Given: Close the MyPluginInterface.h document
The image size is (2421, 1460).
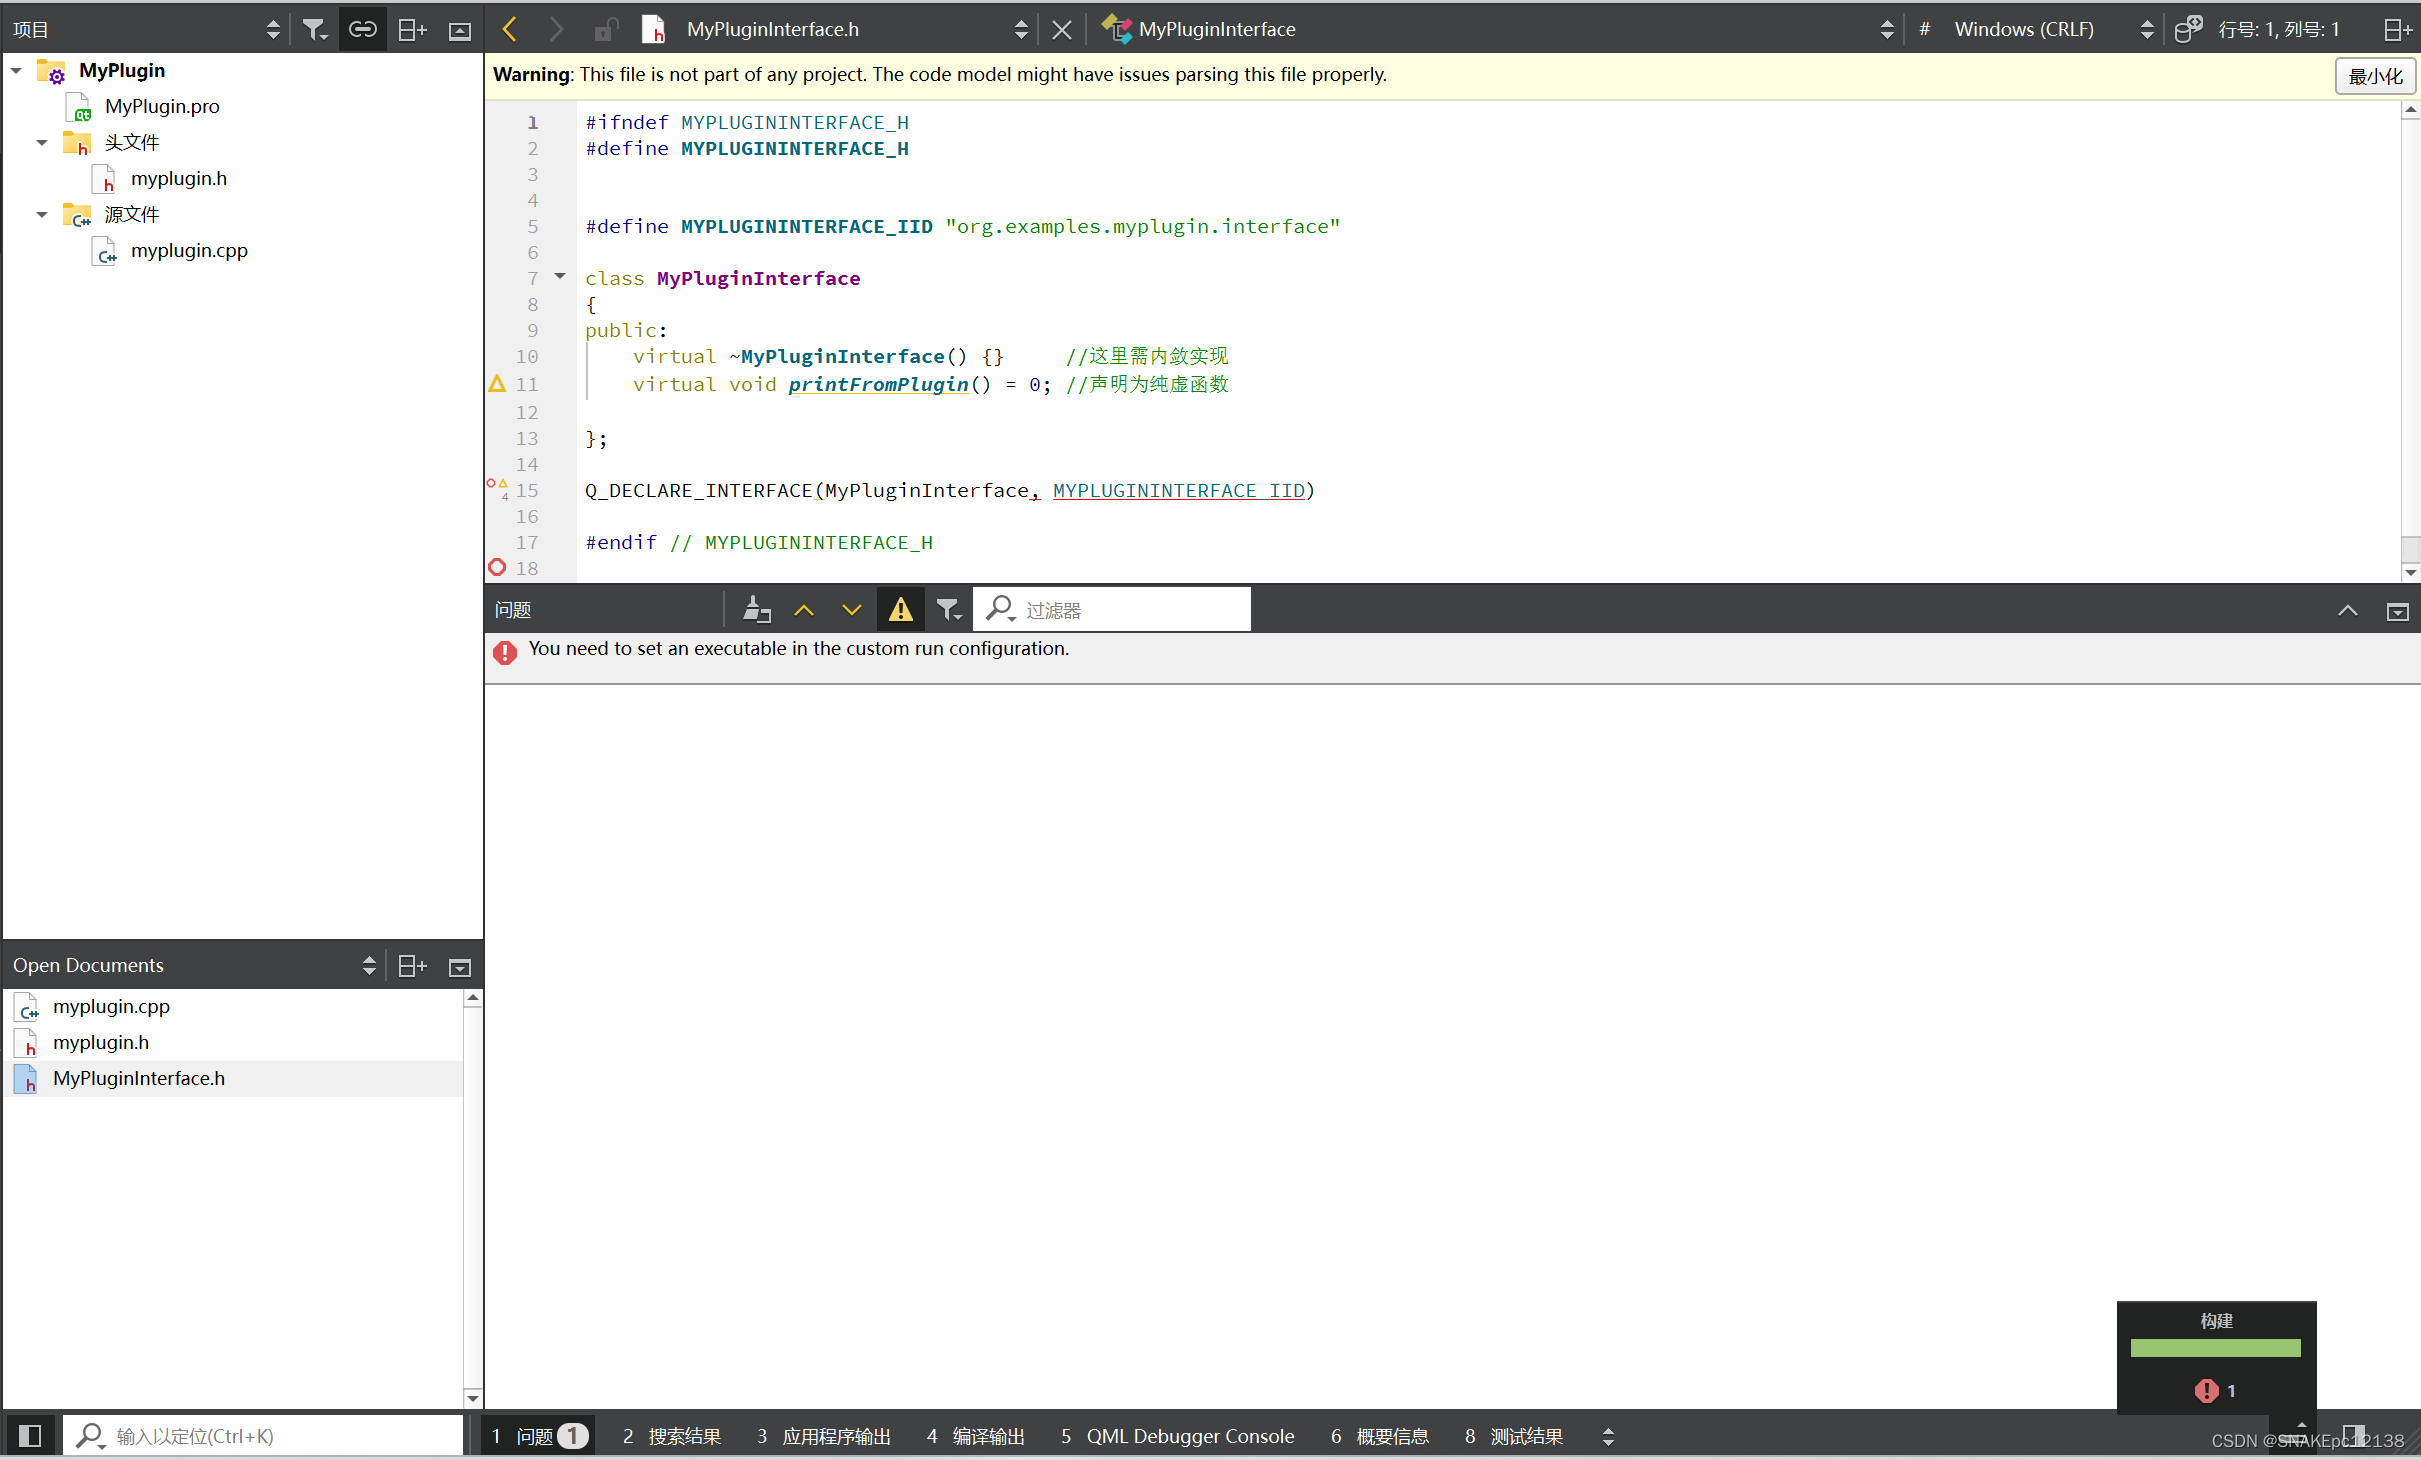Looking at the screenshot, I should click(1062, 30).
